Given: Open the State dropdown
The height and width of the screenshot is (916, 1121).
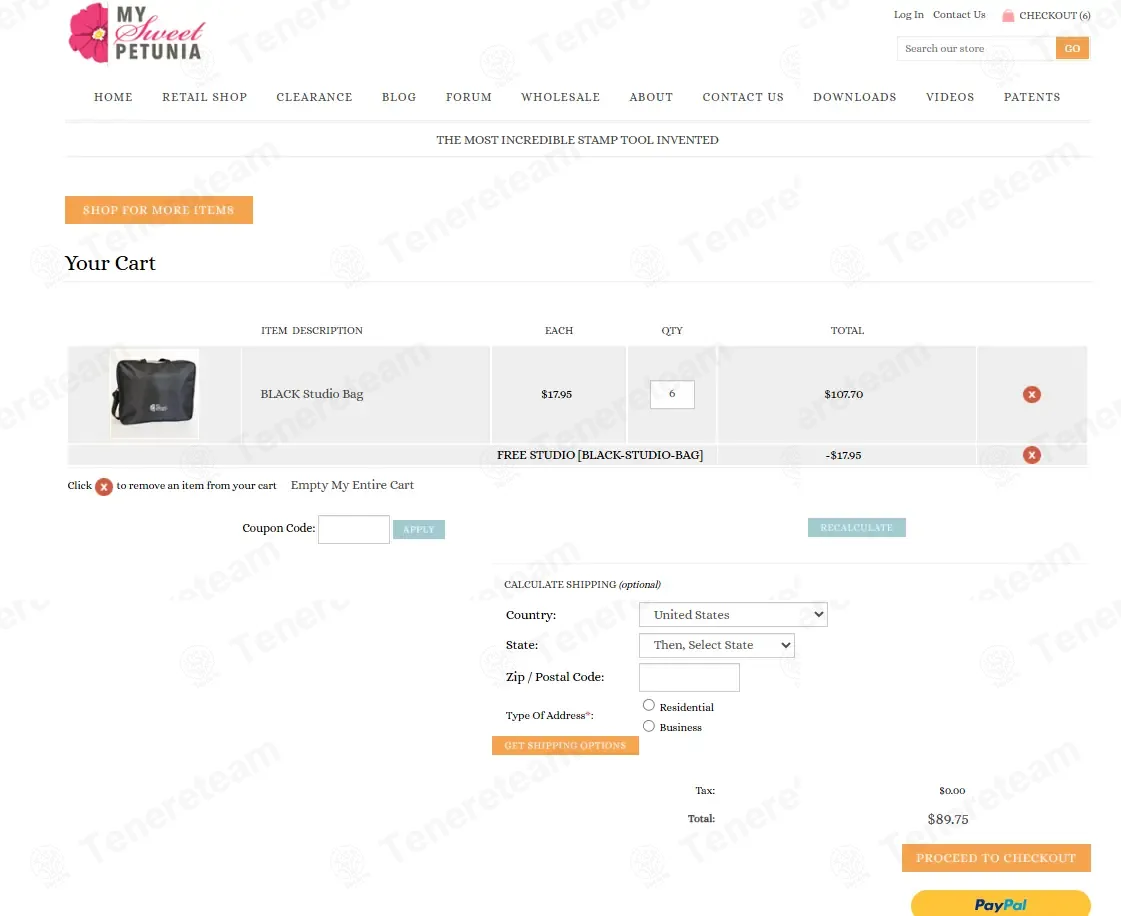Looking at the screenshot, I should 716,645.
